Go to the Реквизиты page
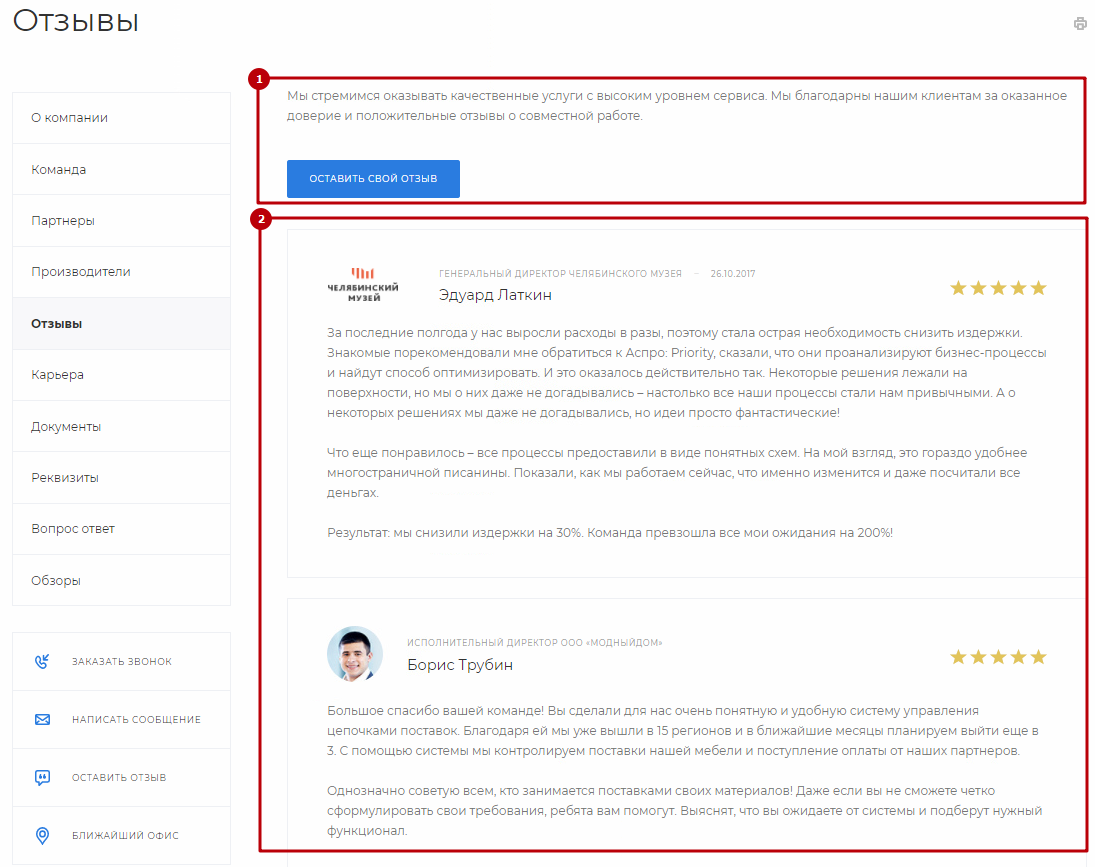Screen dimensions: 1095x867 122,477
